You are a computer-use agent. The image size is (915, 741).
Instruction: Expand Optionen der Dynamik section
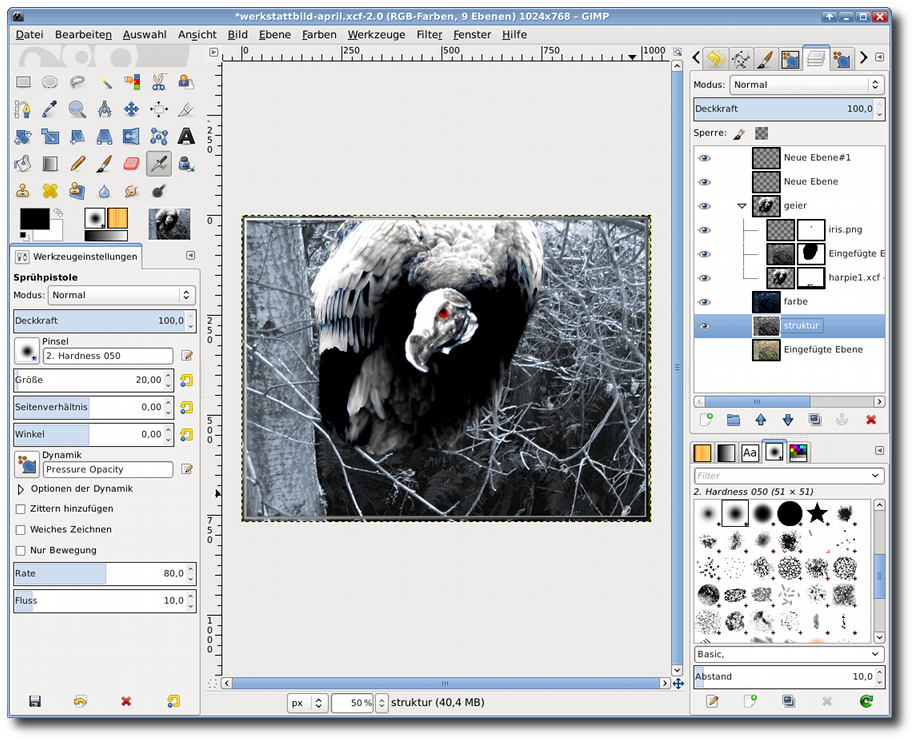tap(21, 489)
